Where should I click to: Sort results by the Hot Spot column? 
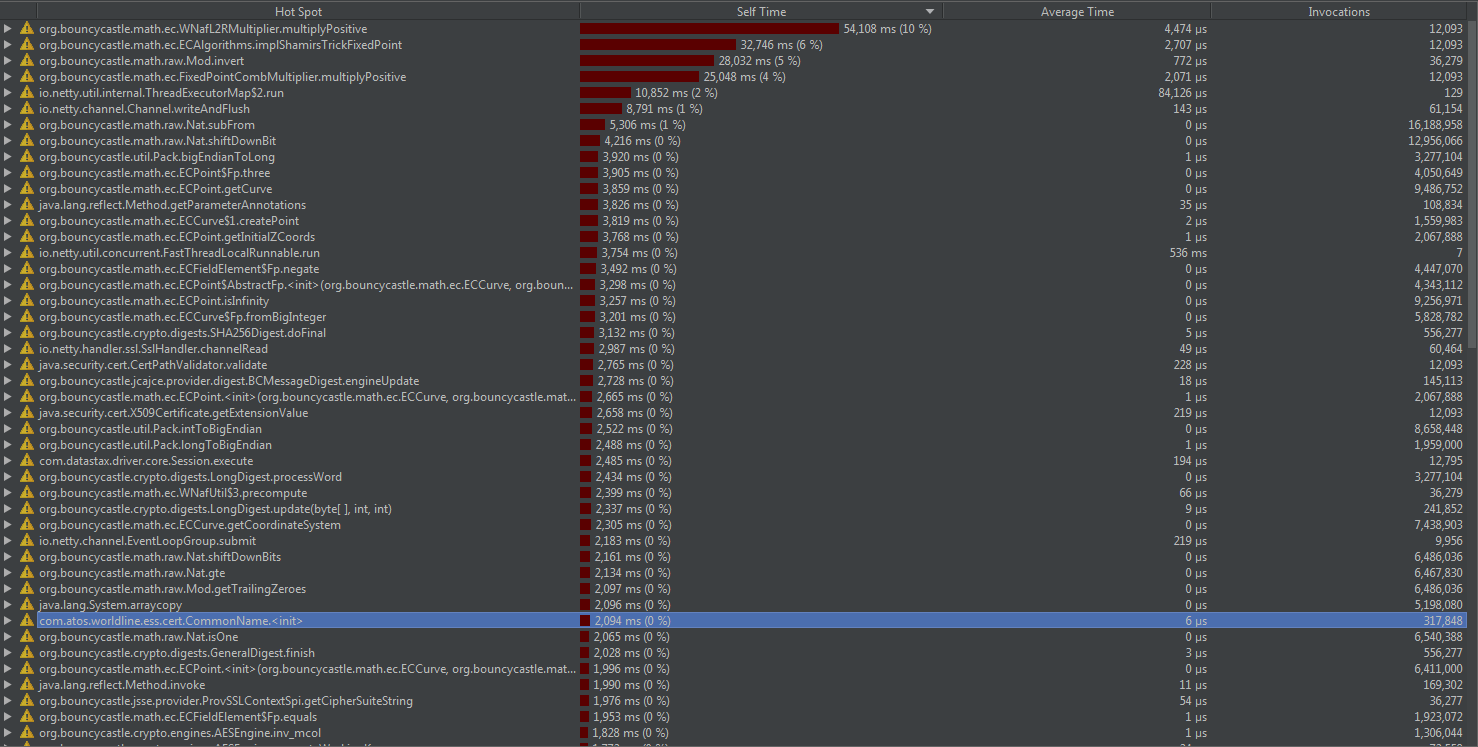point(297,11)
